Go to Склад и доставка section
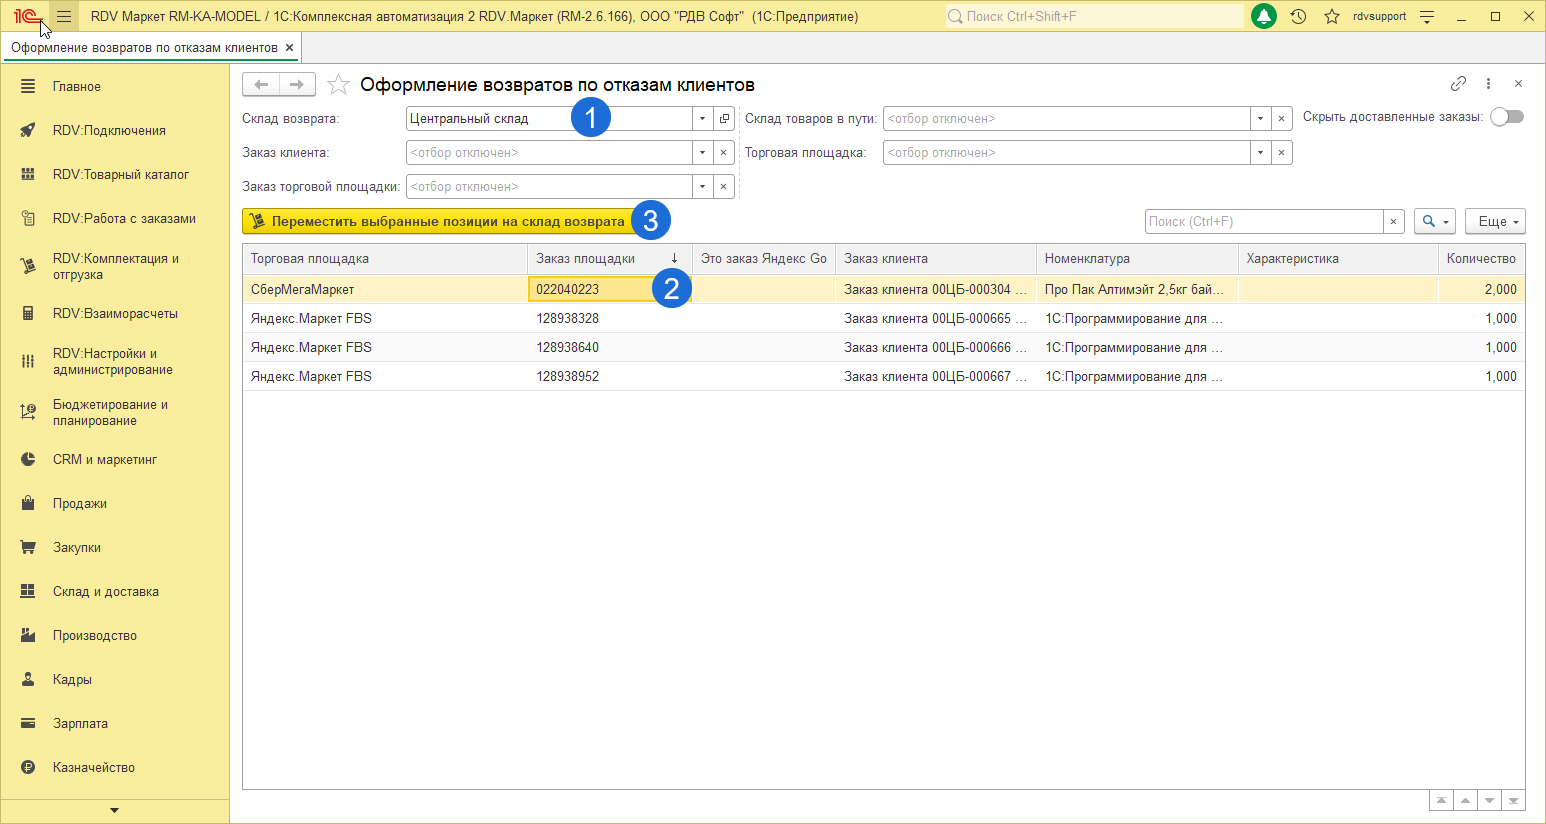 [x=105, y=591]
